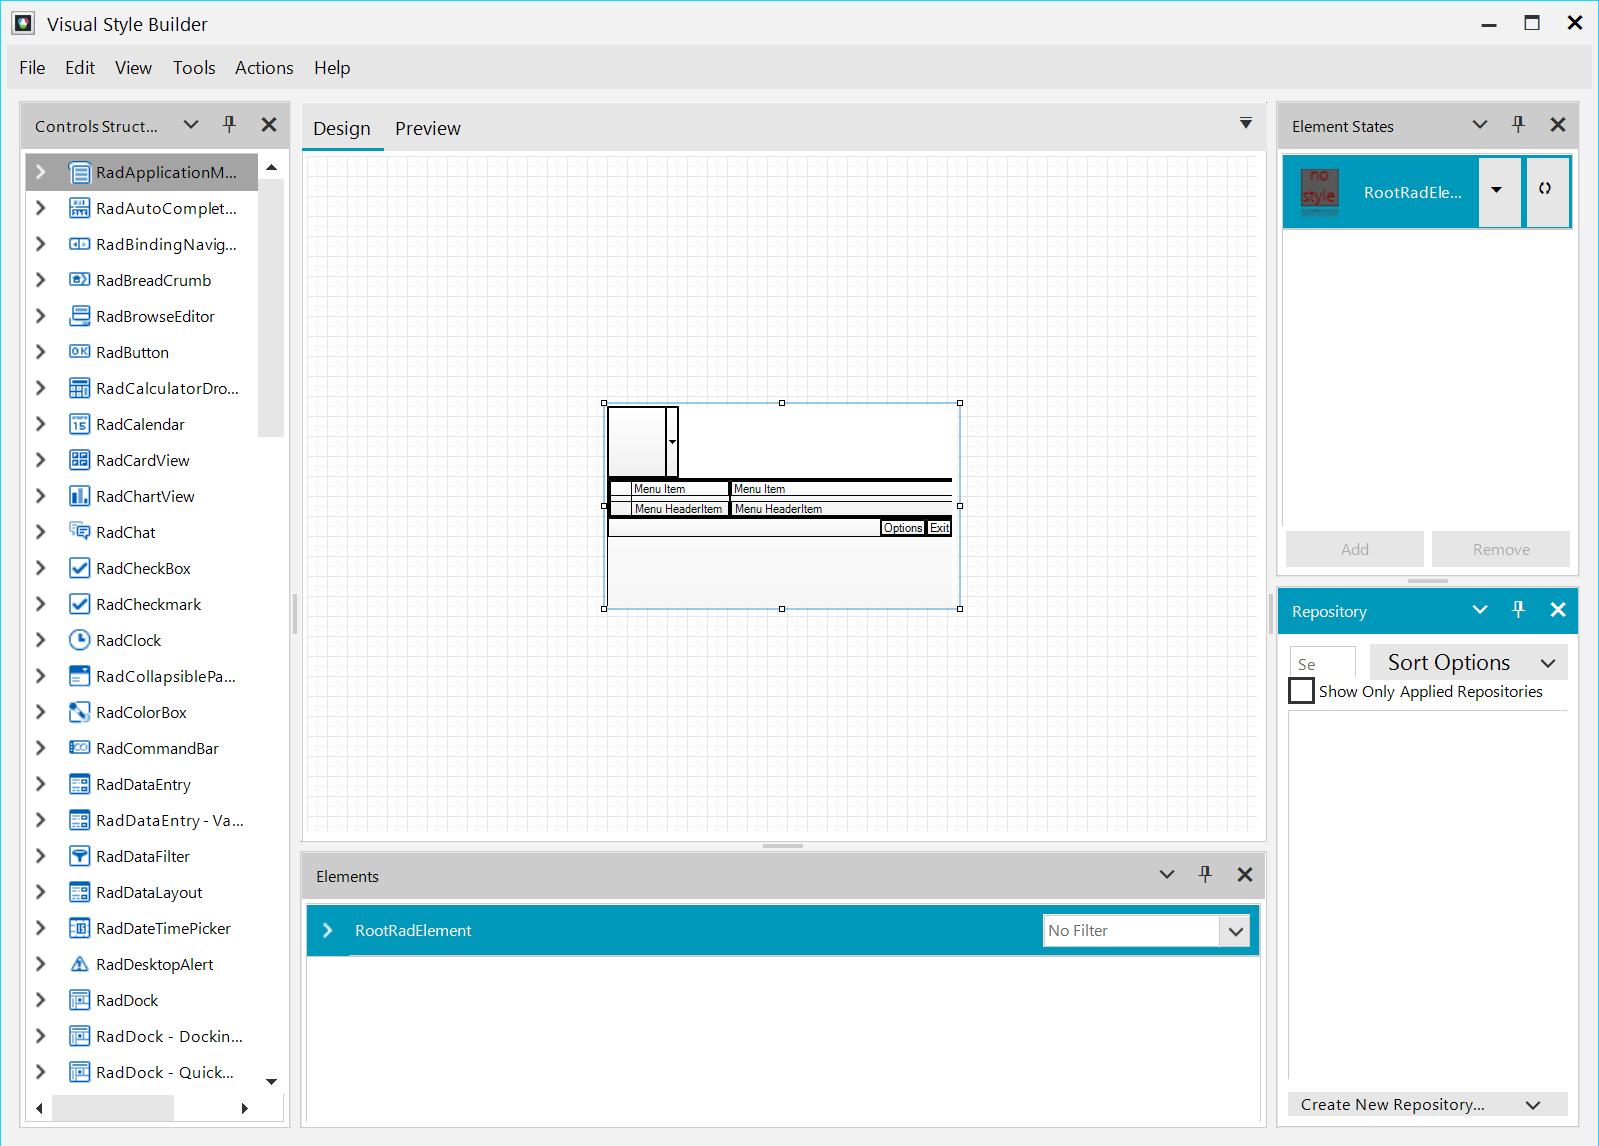
Task: Click the code brackets button beside RootRadElement state
Action: pos(1545,190)
